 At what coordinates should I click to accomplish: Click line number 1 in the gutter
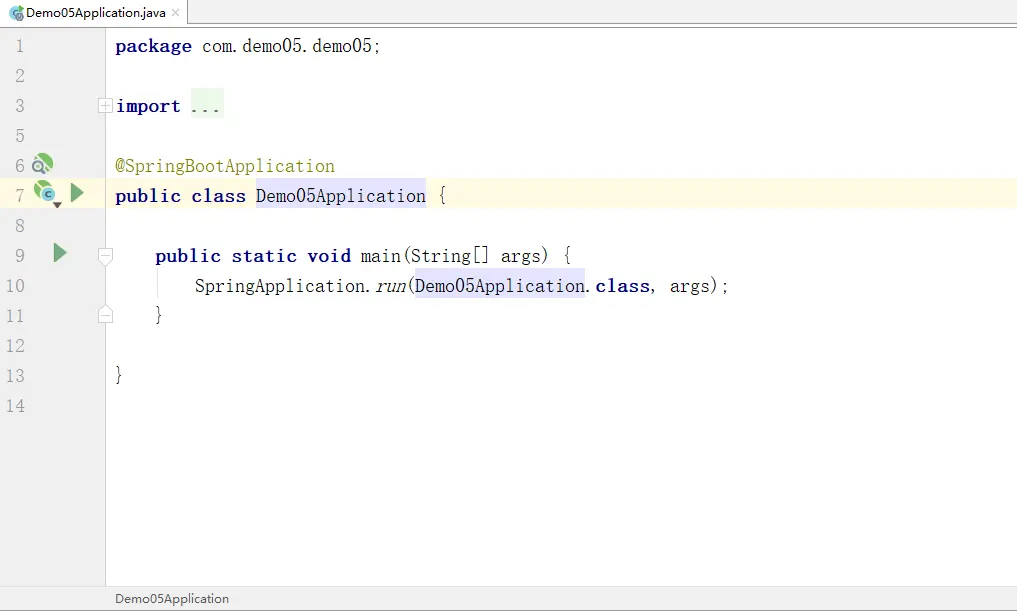tap(19, 46)
